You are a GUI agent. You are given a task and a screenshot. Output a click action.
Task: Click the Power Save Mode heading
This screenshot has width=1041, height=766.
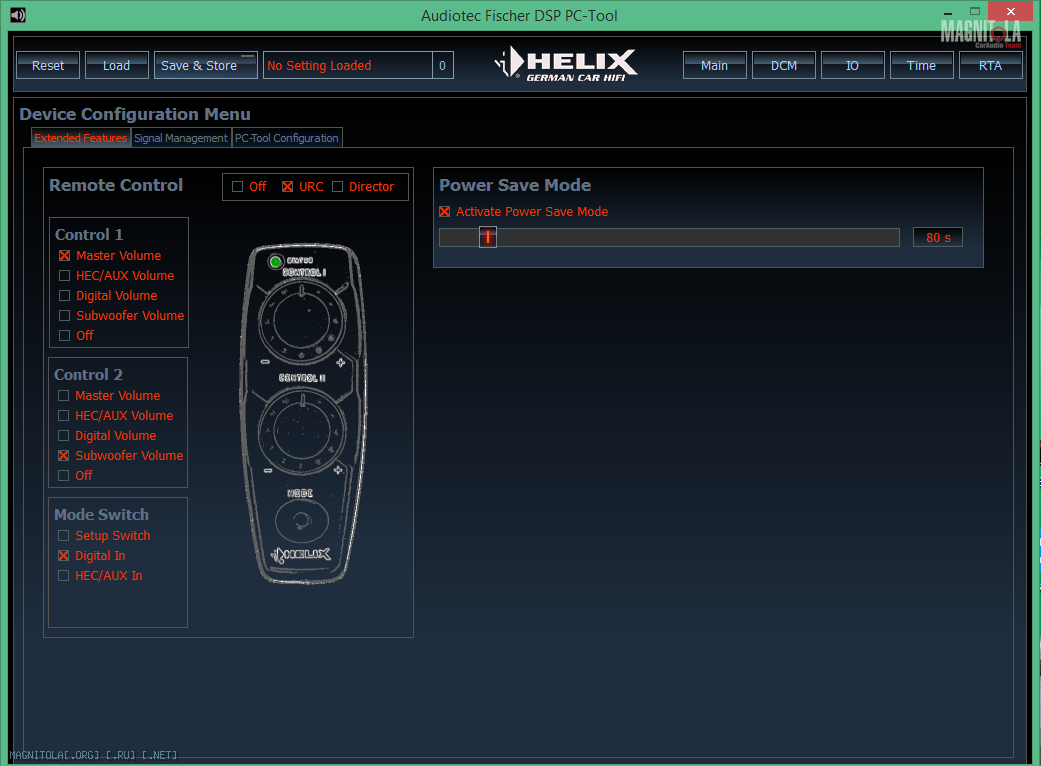click(515, 185)
